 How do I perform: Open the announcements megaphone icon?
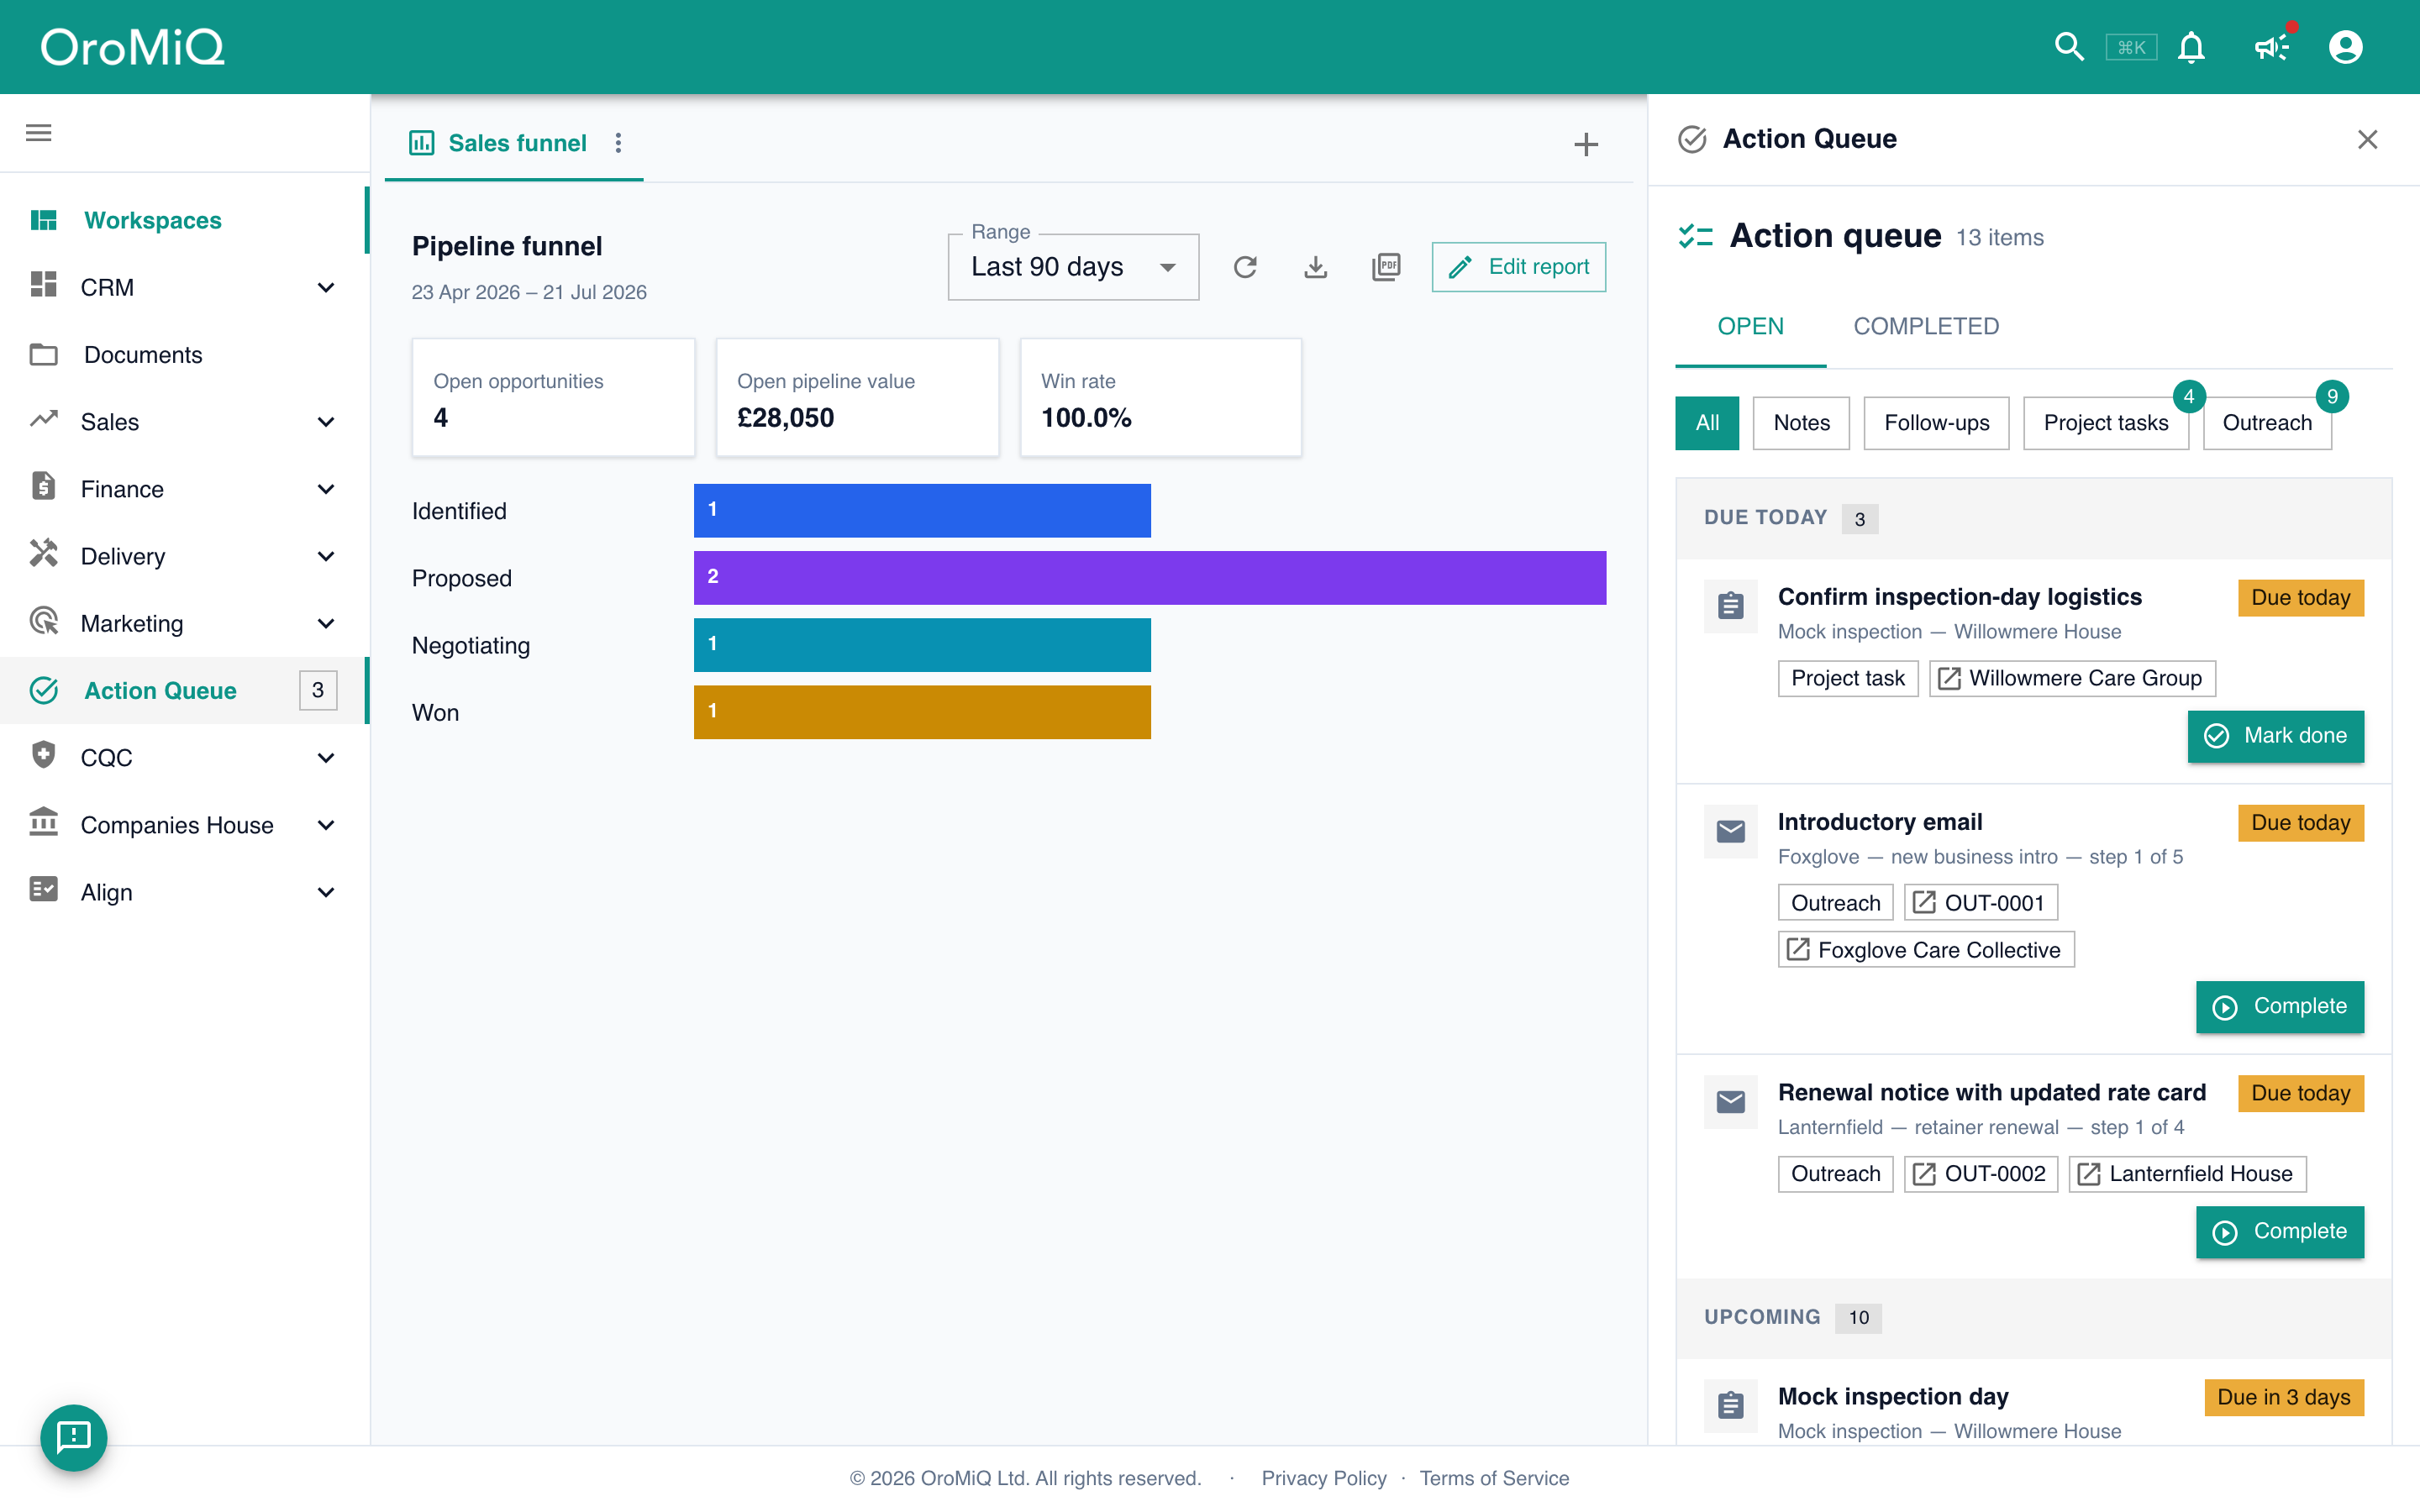(x=2272, y=47)
